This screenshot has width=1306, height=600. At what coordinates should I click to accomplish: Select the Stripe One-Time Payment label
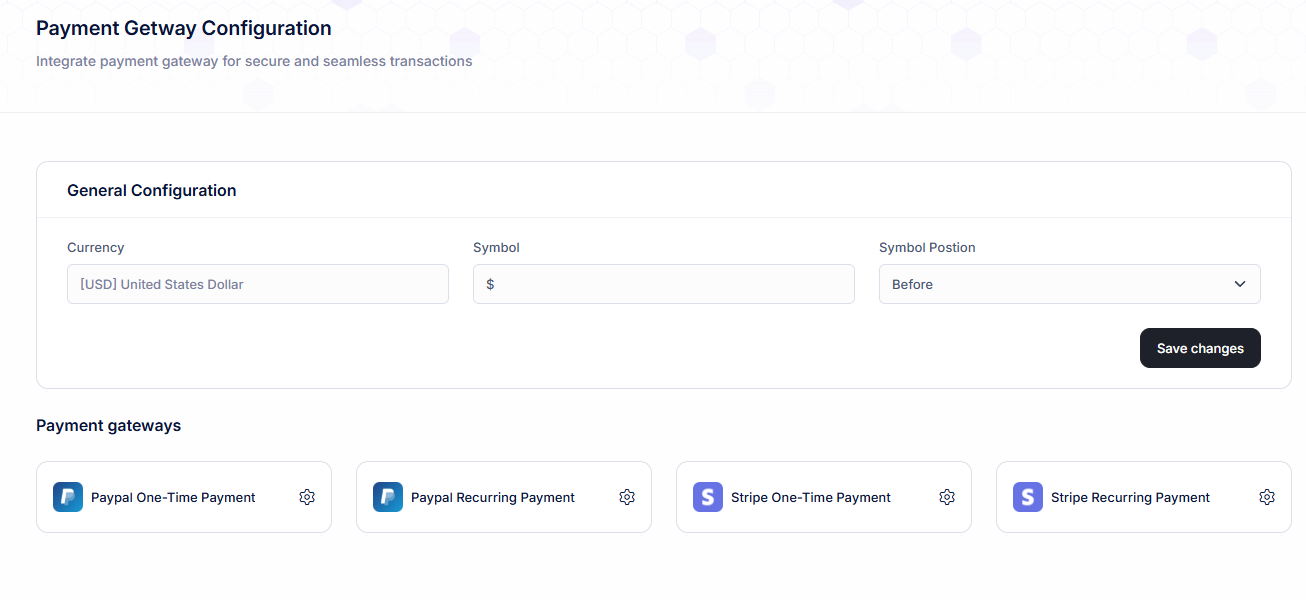pos(811,497)
